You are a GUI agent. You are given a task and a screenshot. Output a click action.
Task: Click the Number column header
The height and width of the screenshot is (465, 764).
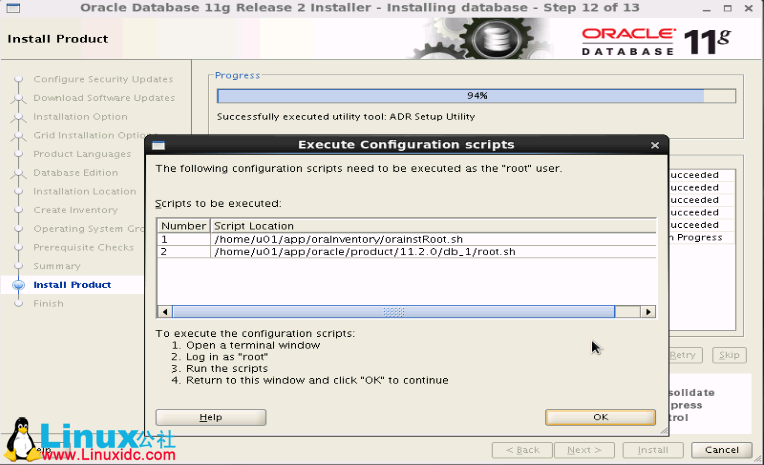click(184, 226)
